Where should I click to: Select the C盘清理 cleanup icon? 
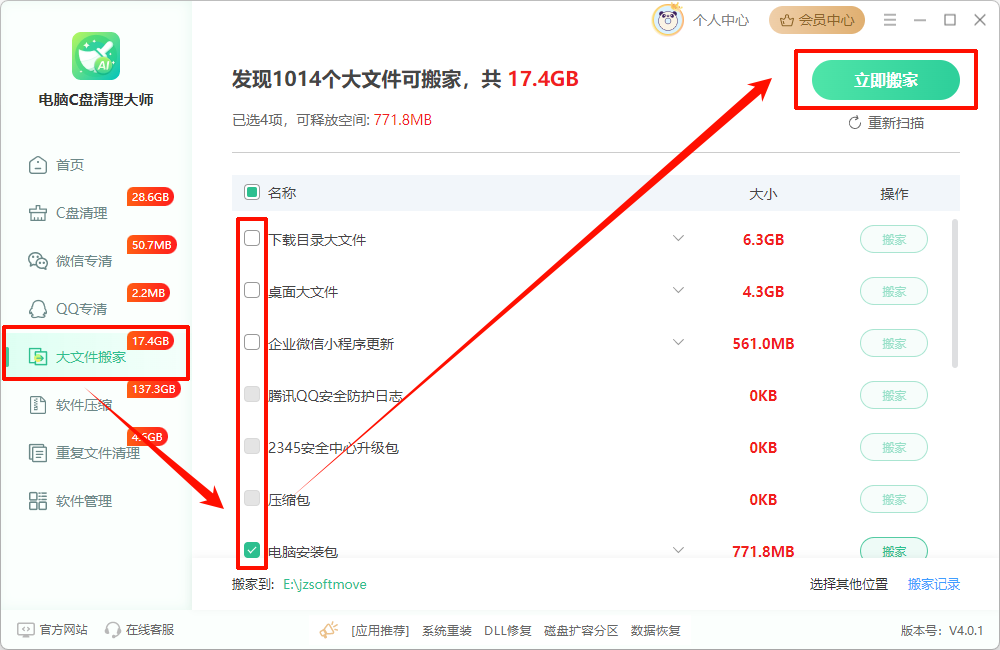(x=35, y=212)
